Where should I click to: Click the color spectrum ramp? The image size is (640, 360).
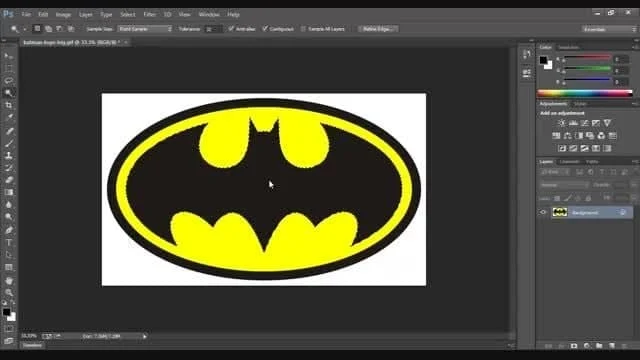coord(585,93)
